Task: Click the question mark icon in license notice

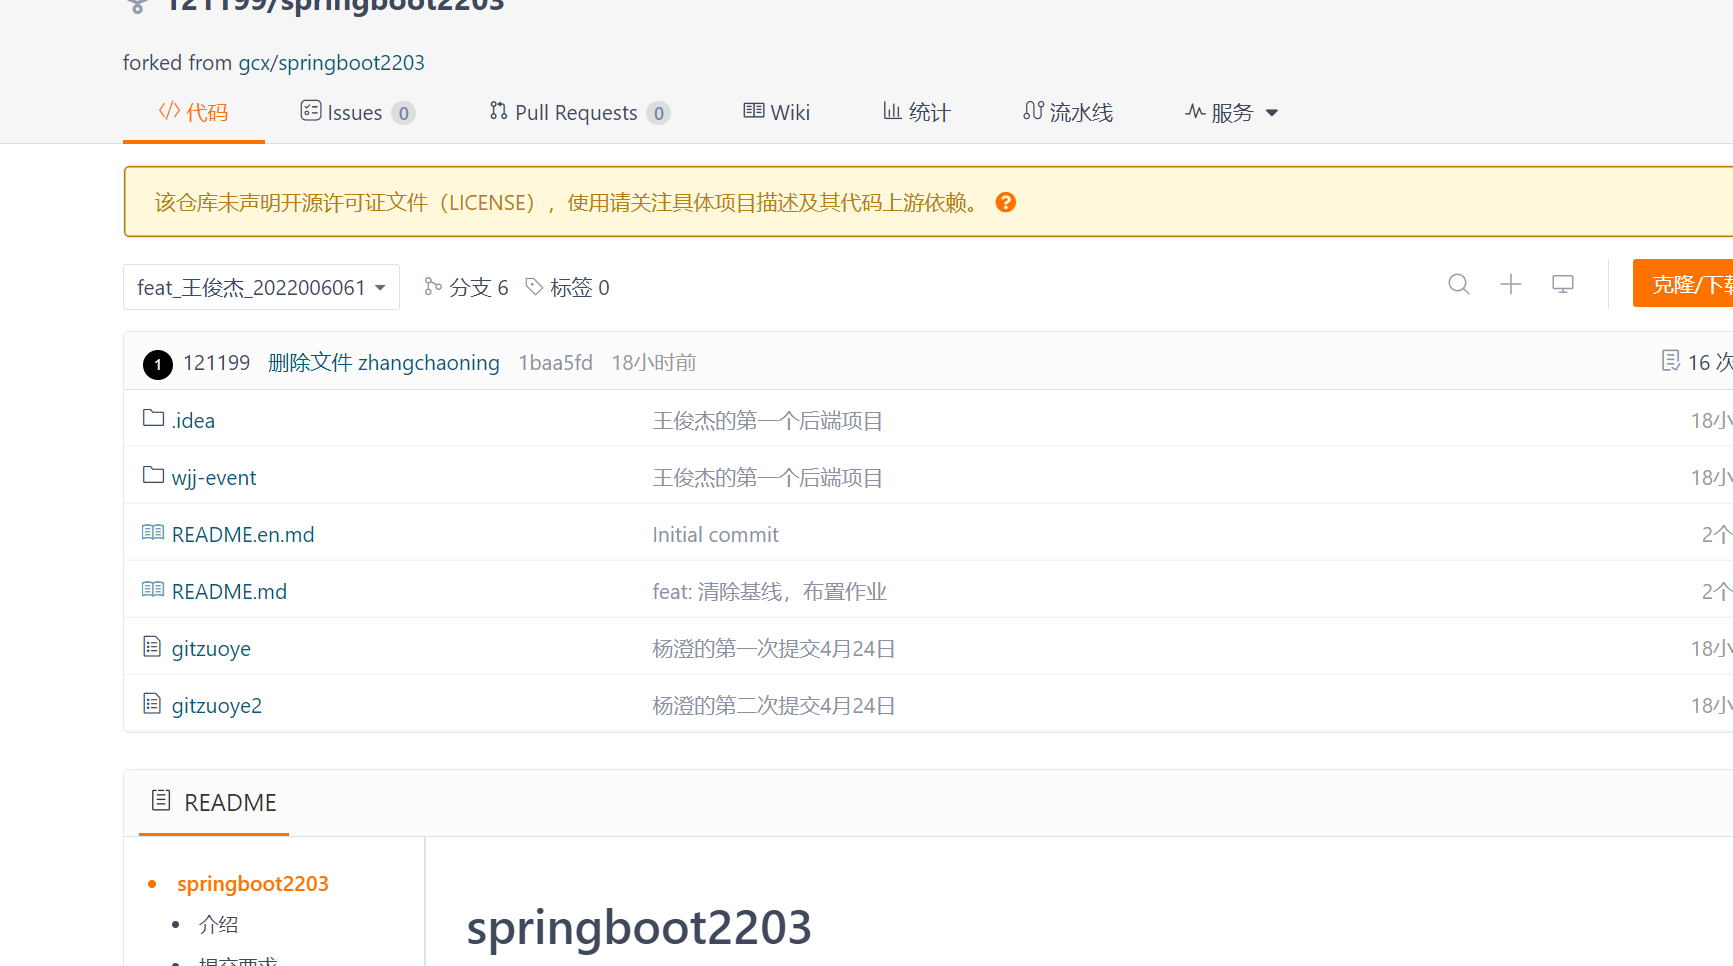Action: (x=1006, y=202)
